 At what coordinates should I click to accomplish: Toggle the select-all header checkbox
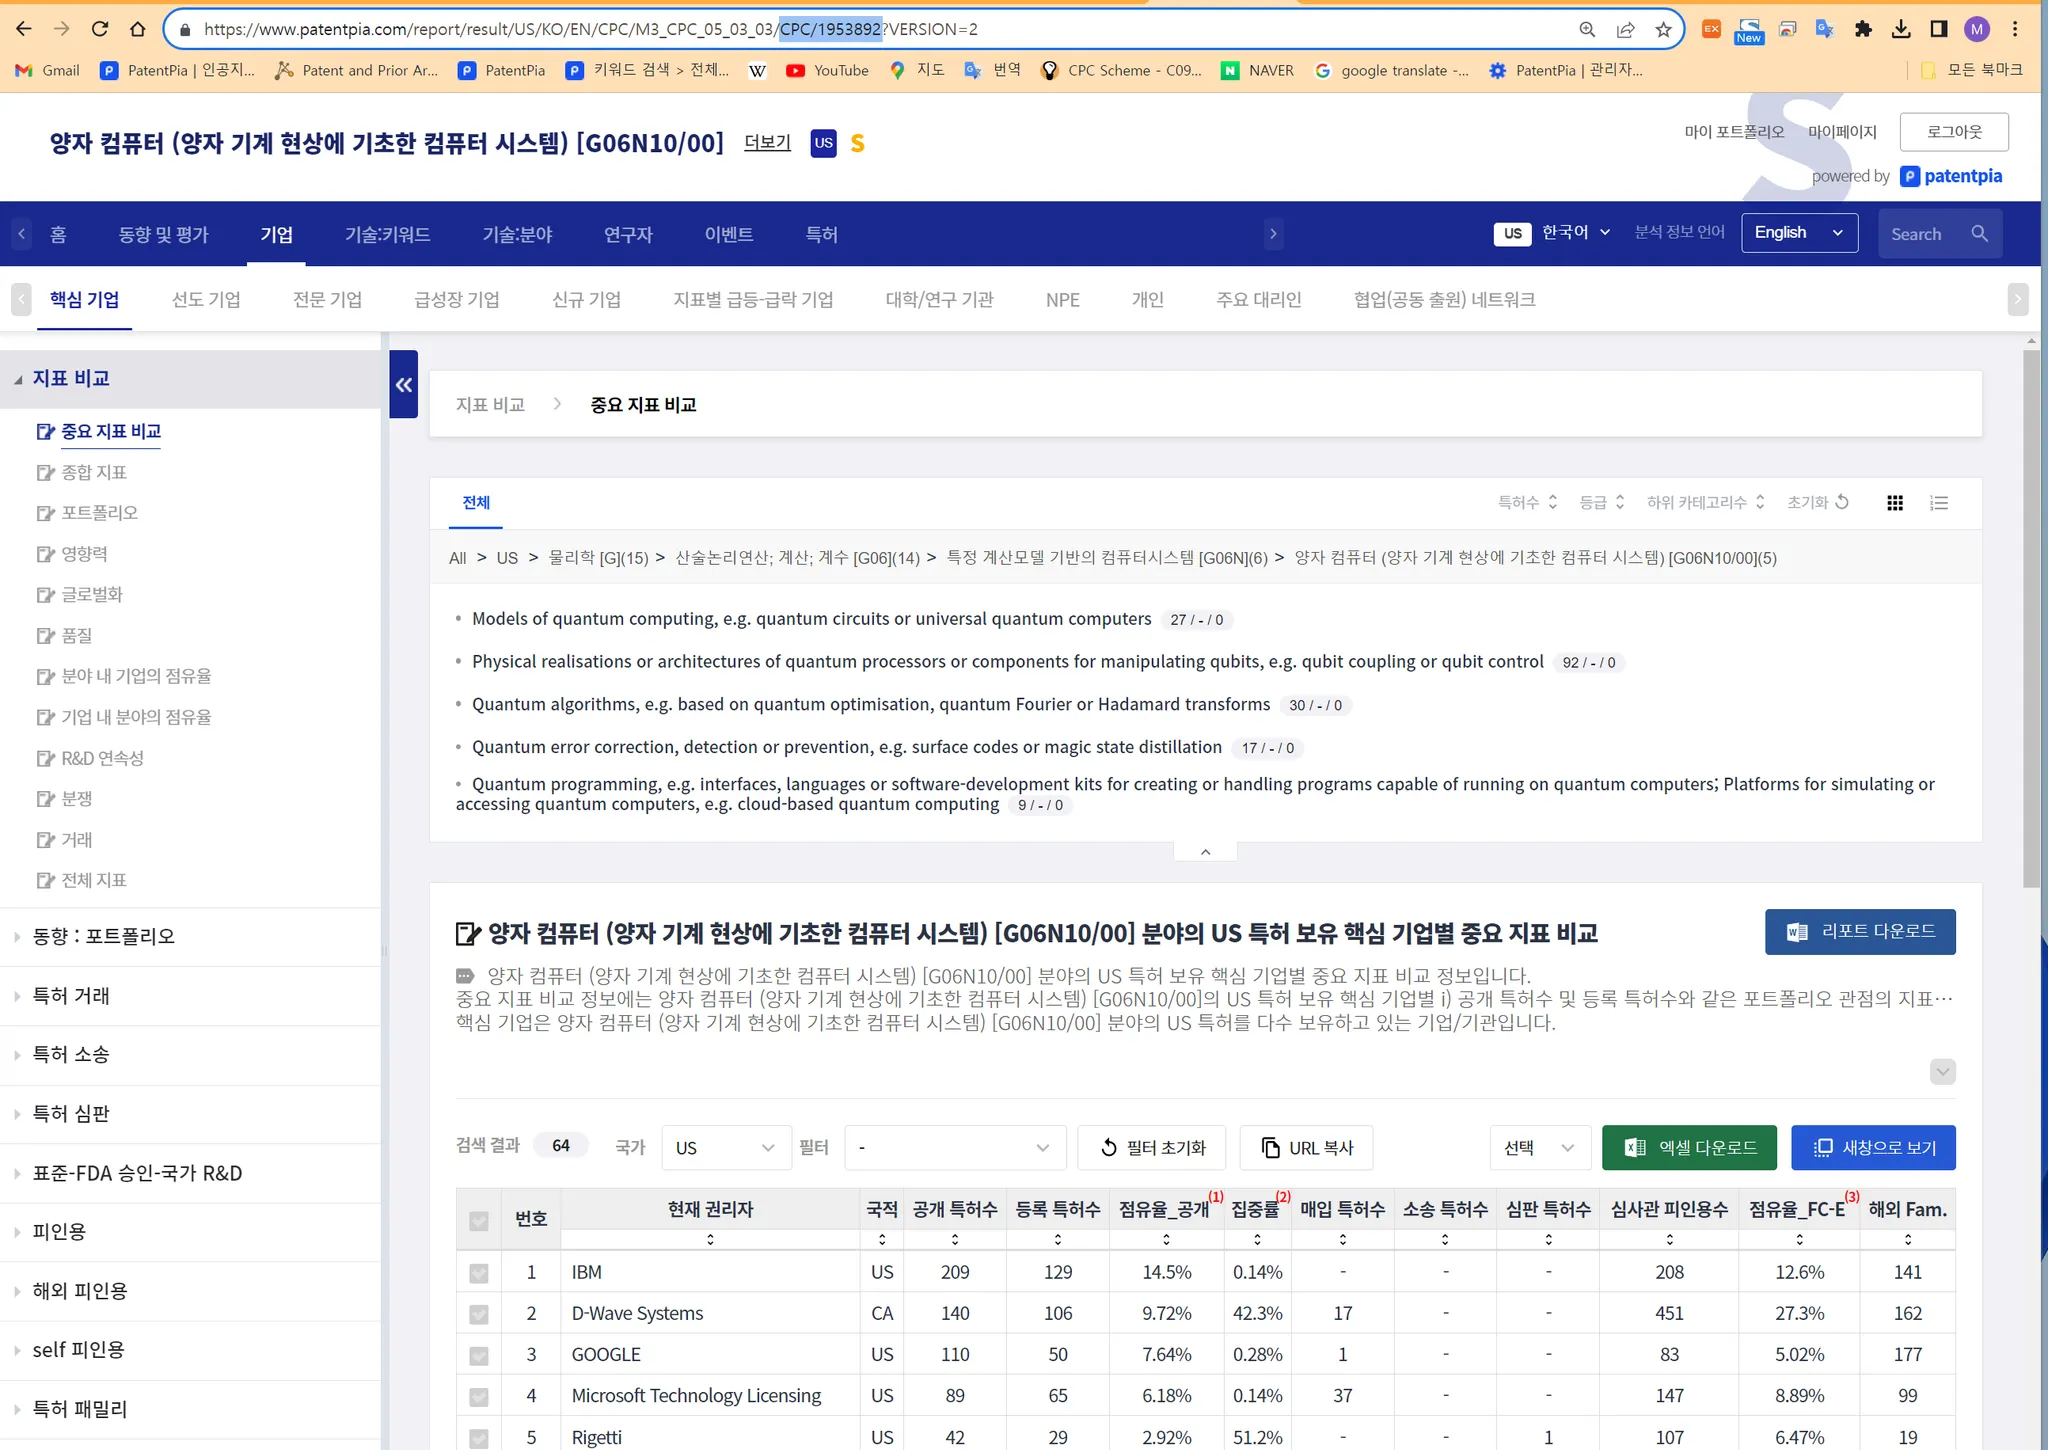point(479,1221)
